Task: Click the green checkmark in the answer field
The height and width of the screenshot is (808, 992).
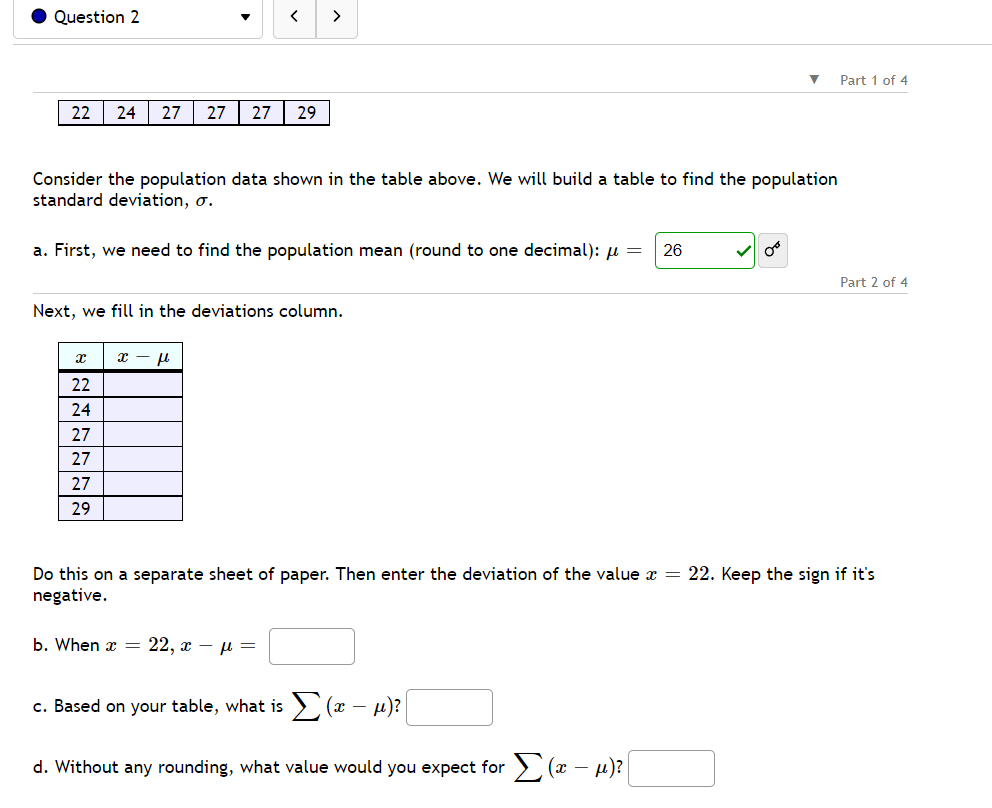Action: click(x=743, y=250)
